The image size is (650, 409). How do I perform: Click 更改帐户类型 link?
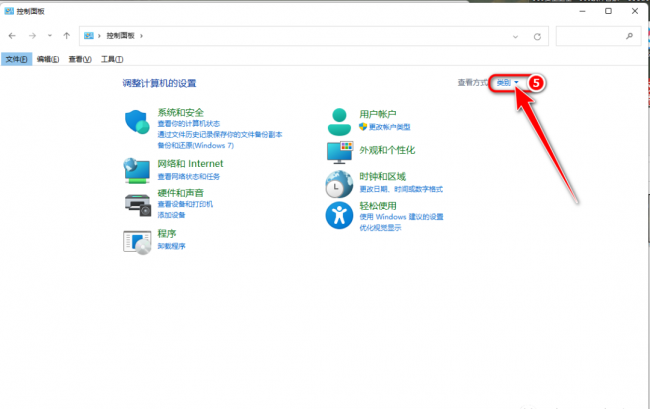390,127
